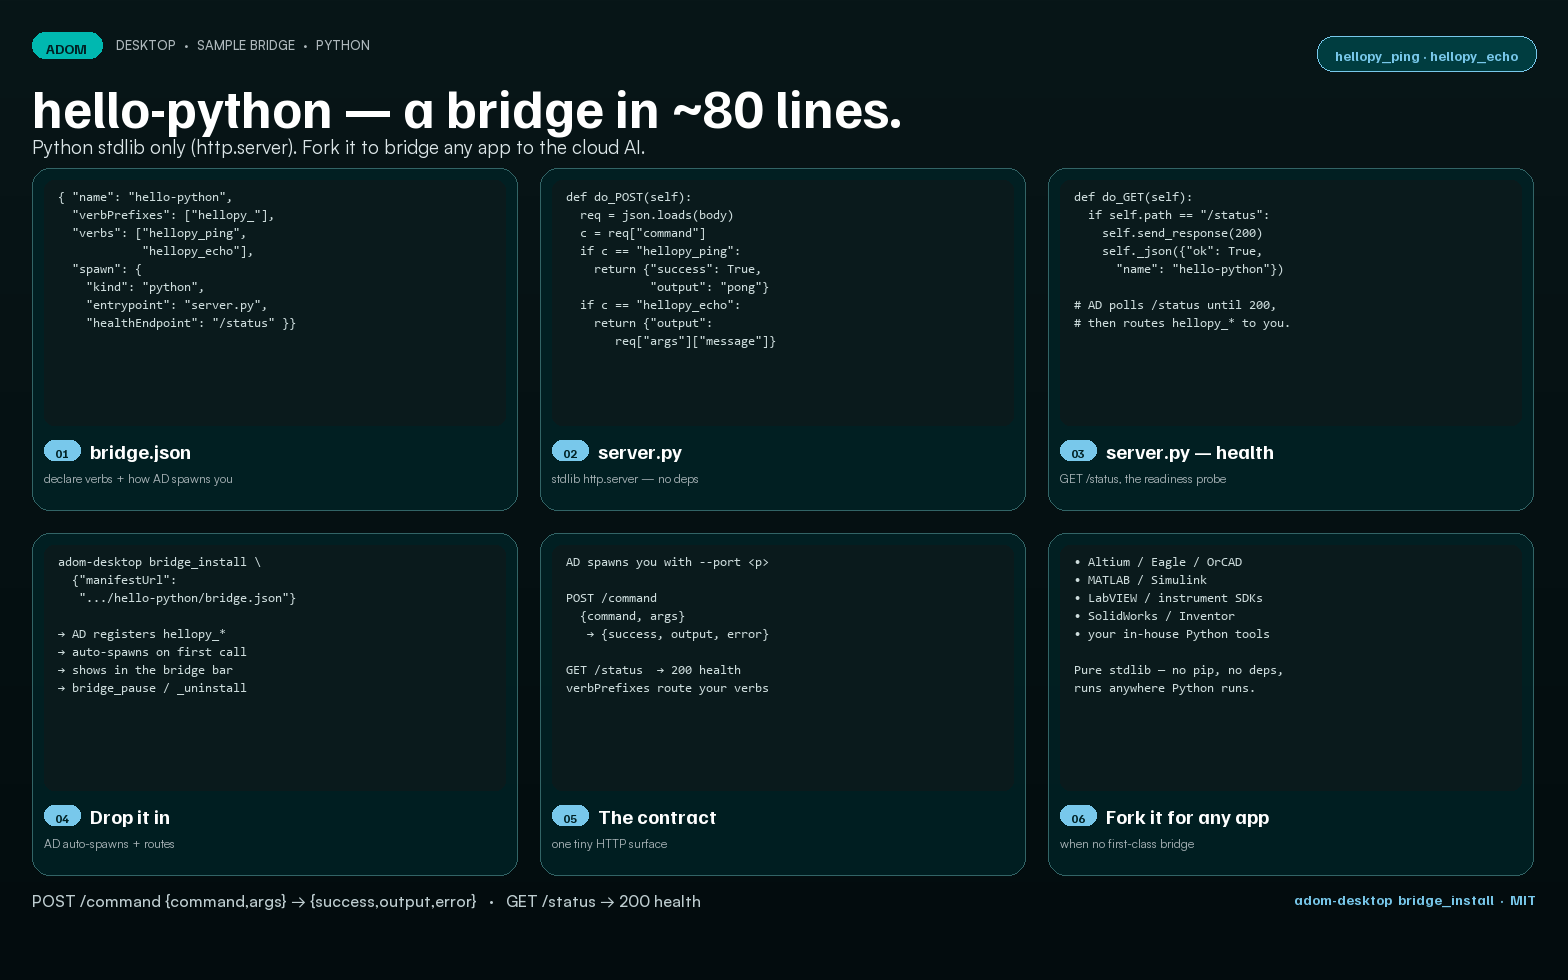Screen dimensions: 1568x980
Task: Click the 'self.send_response(200)' code line
Action: coord(1182,233)
